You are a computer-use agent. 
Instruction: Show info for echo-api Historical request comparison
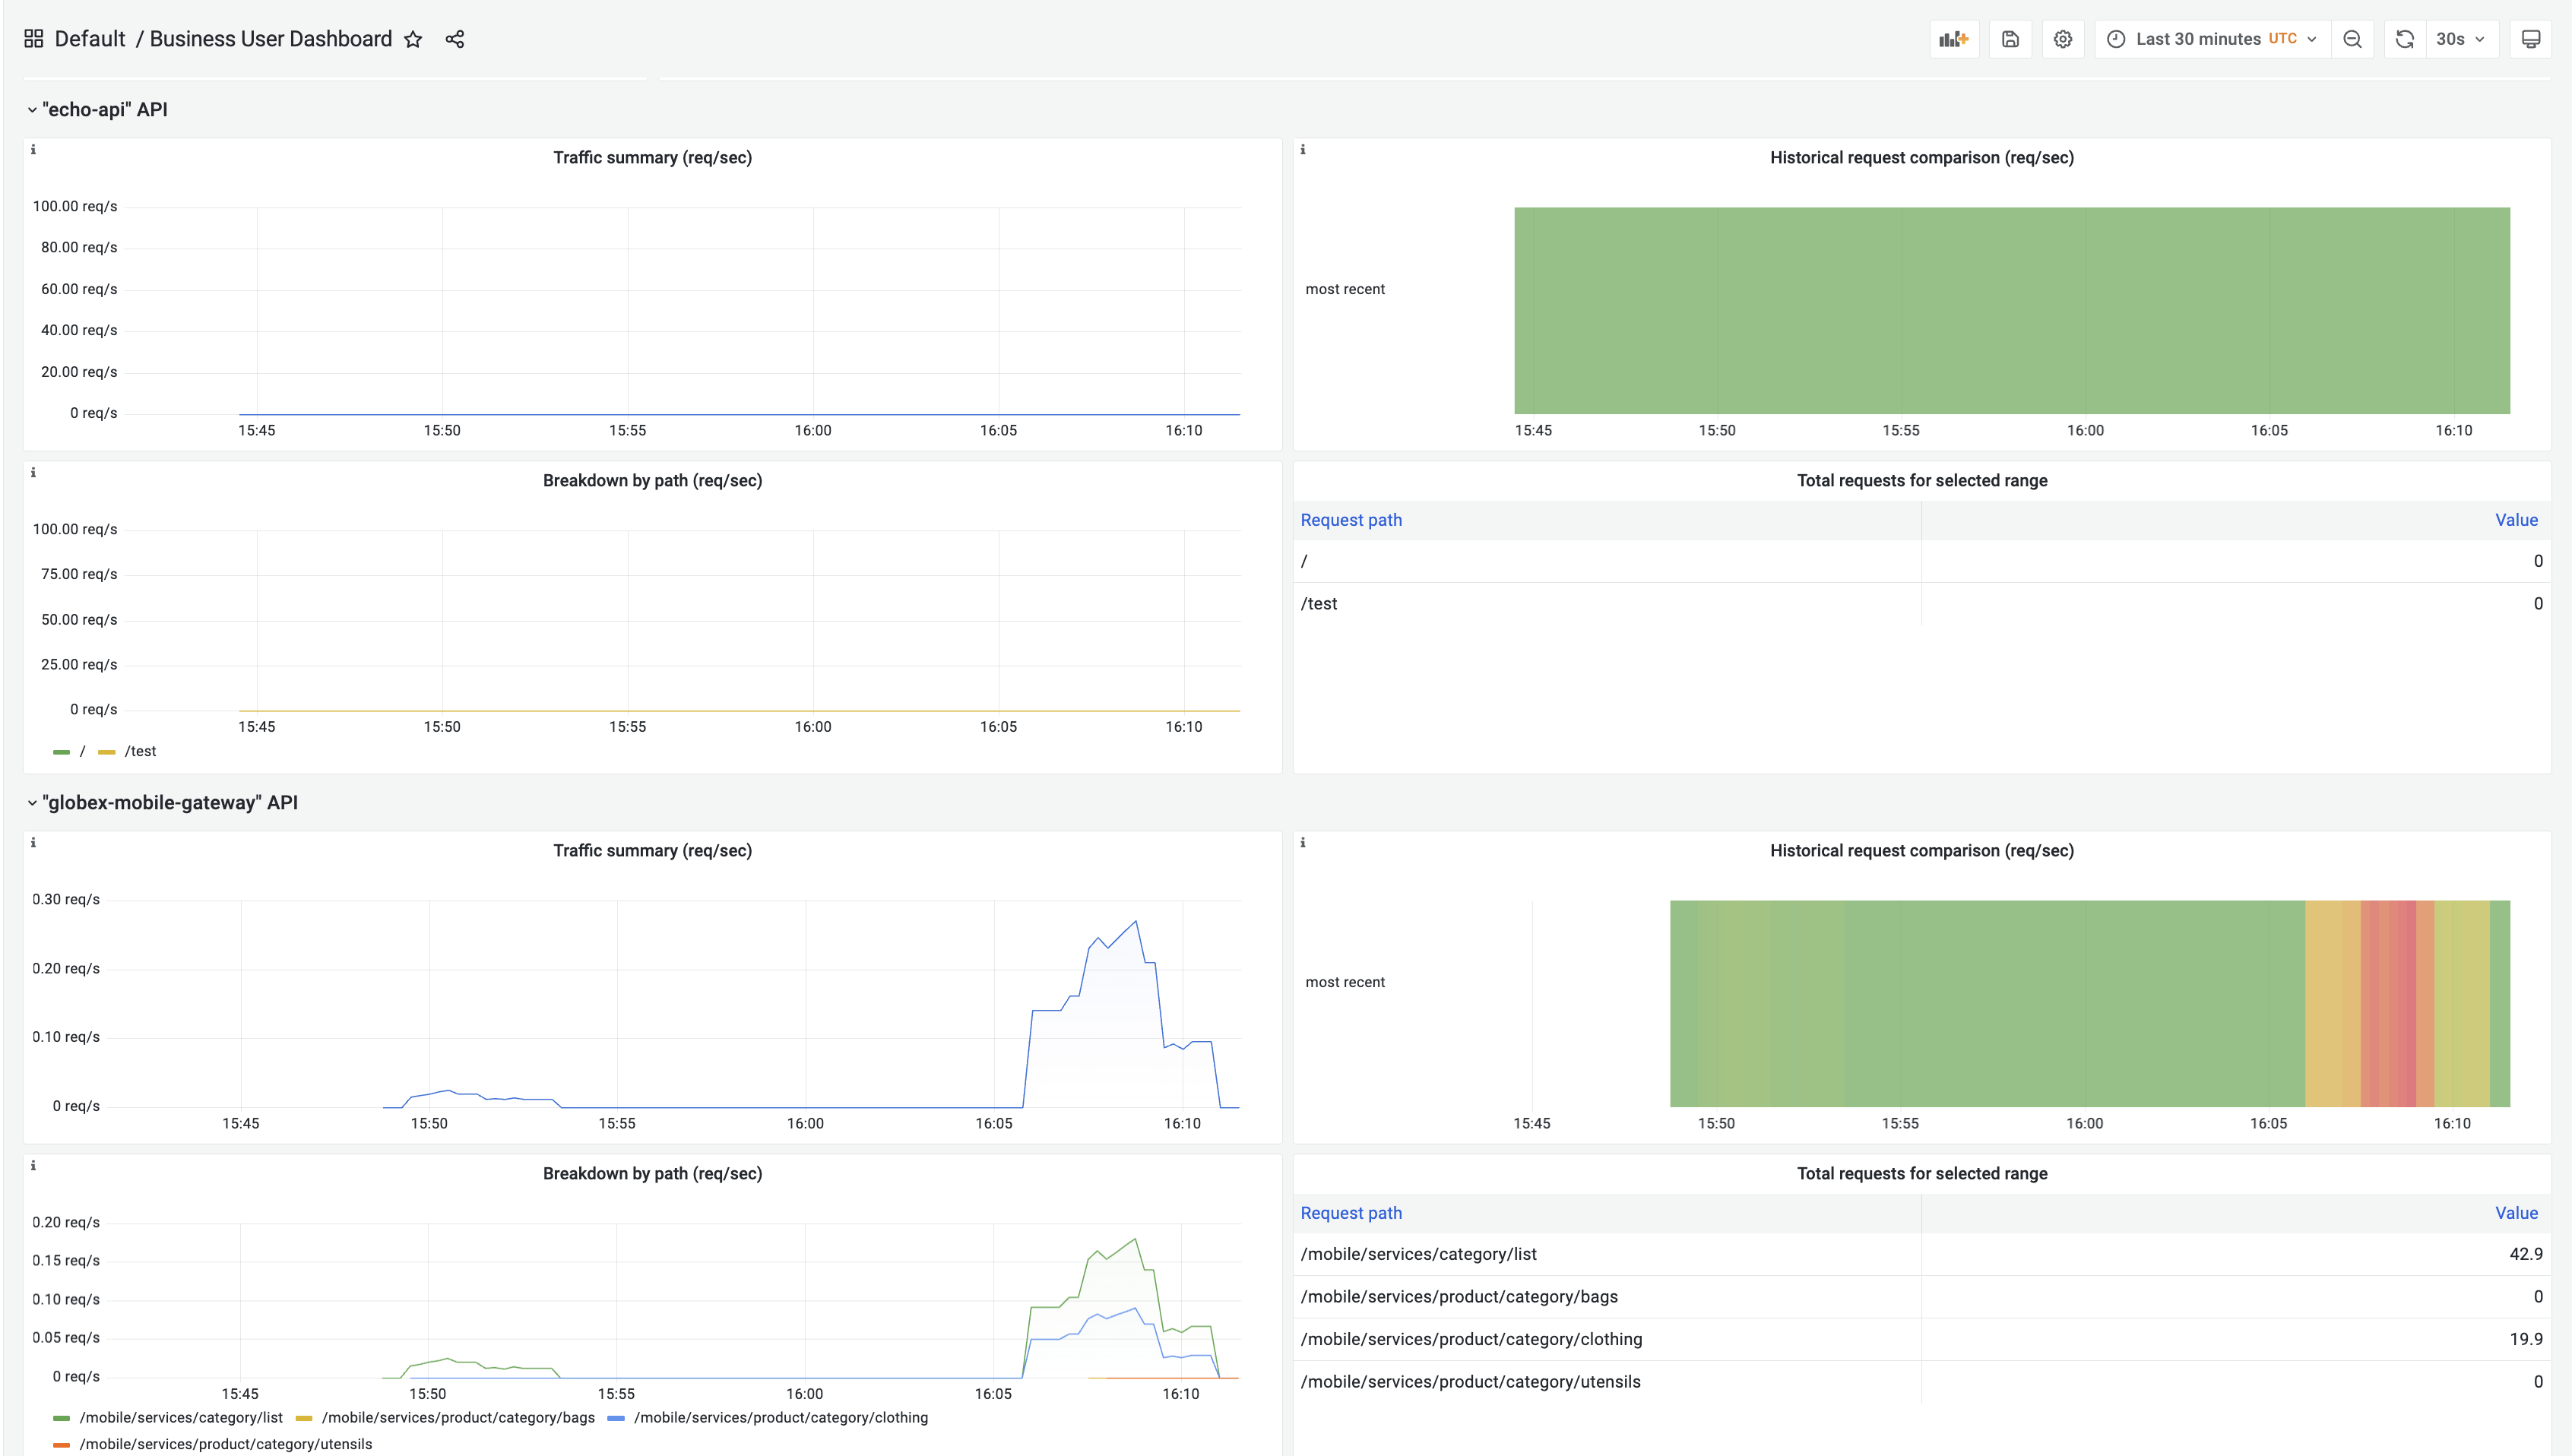(1303, 150)
